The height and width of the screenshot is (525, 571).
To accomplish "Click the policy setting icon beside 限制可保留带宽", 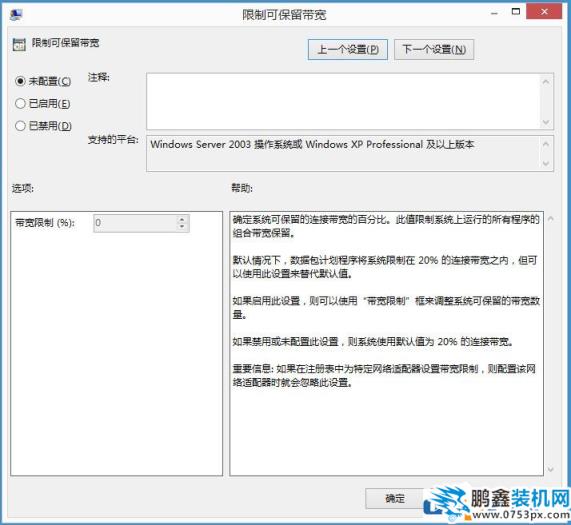I will (x=19, y=44).
